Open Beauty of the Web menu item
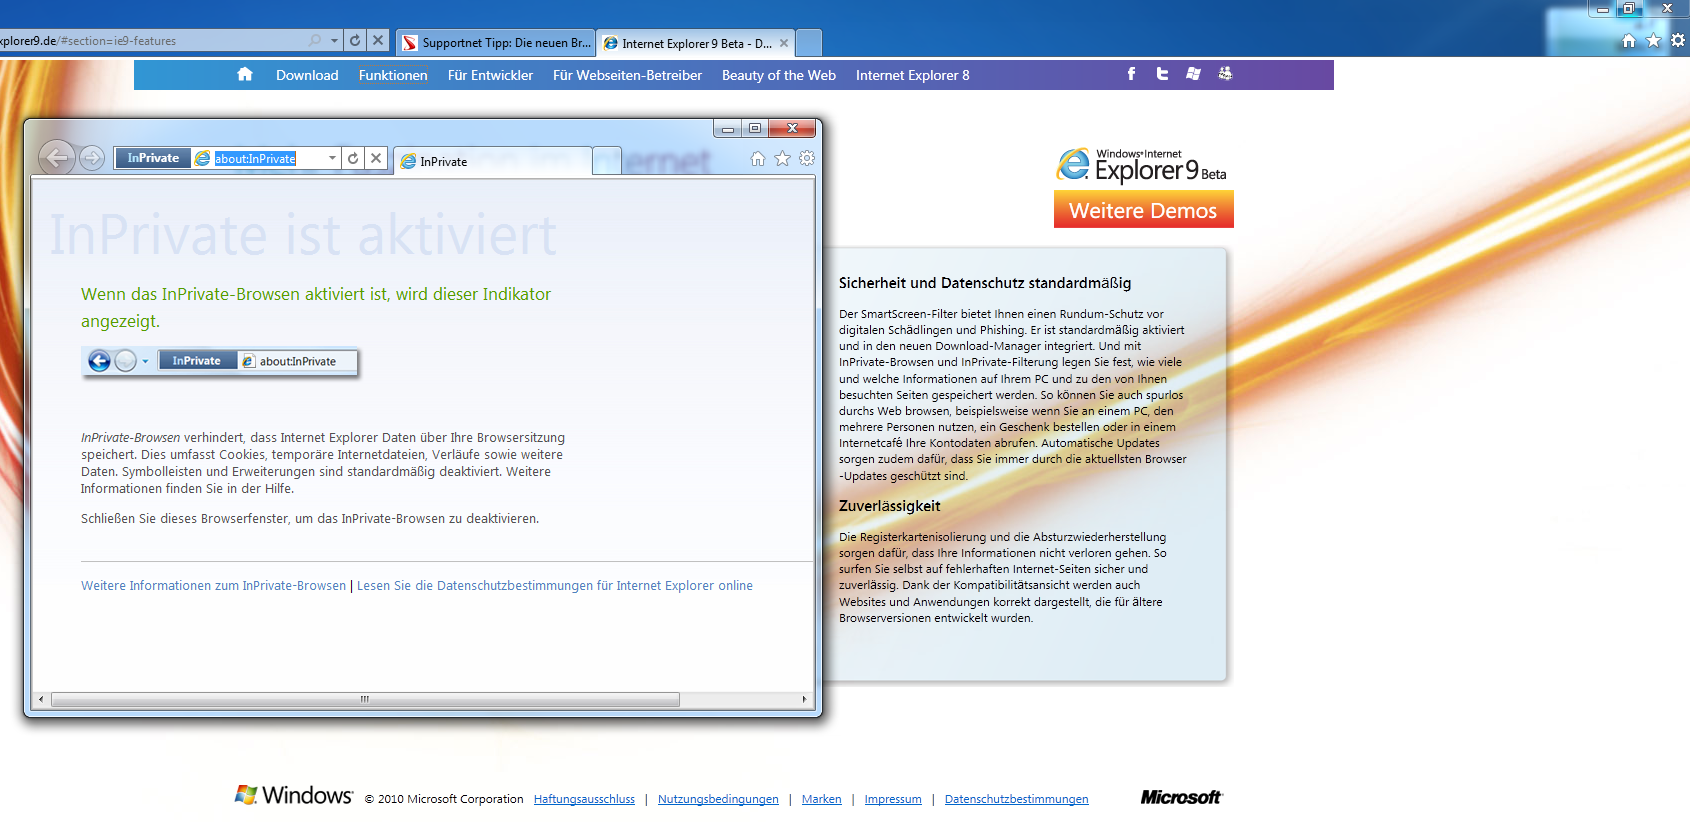The width and height of the screenshot is (1690, 822). [779, 75]
